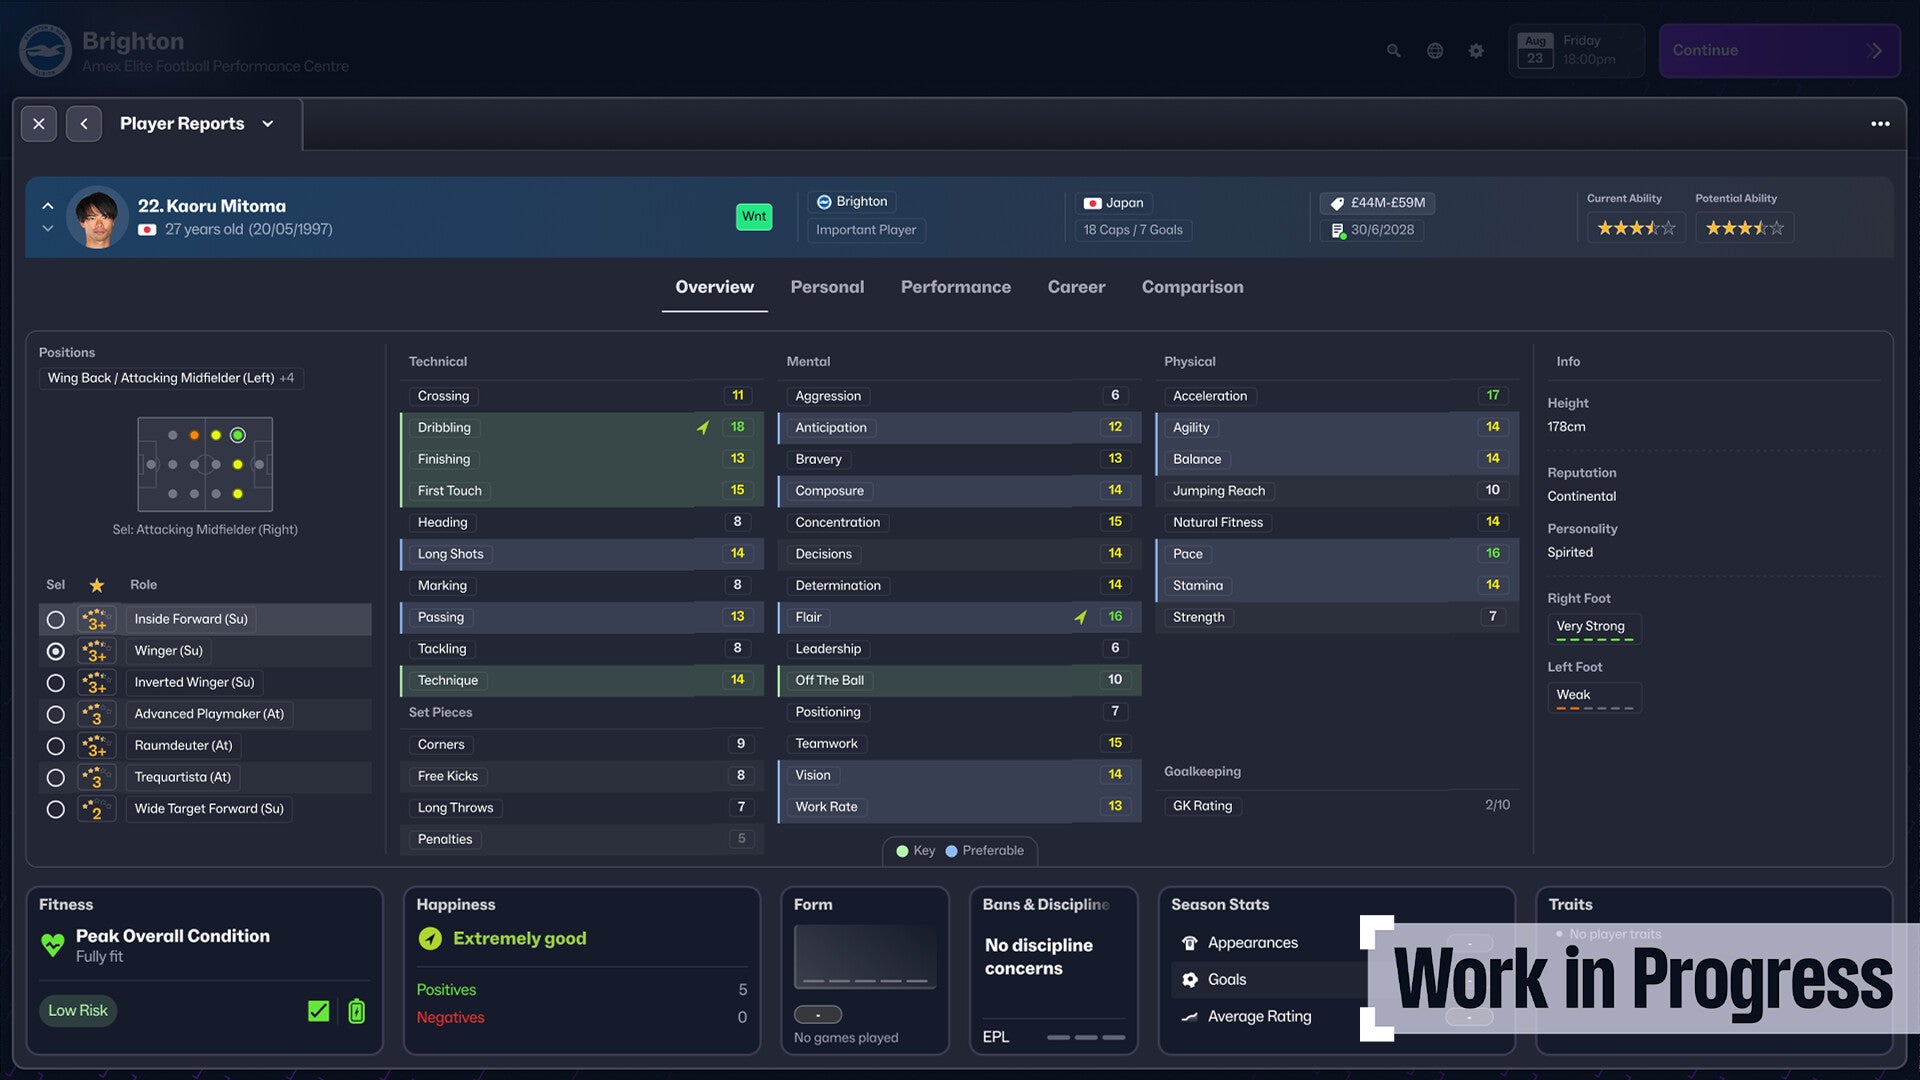
Task: Click the Brighton club crest icon
Action: point(44,49)
